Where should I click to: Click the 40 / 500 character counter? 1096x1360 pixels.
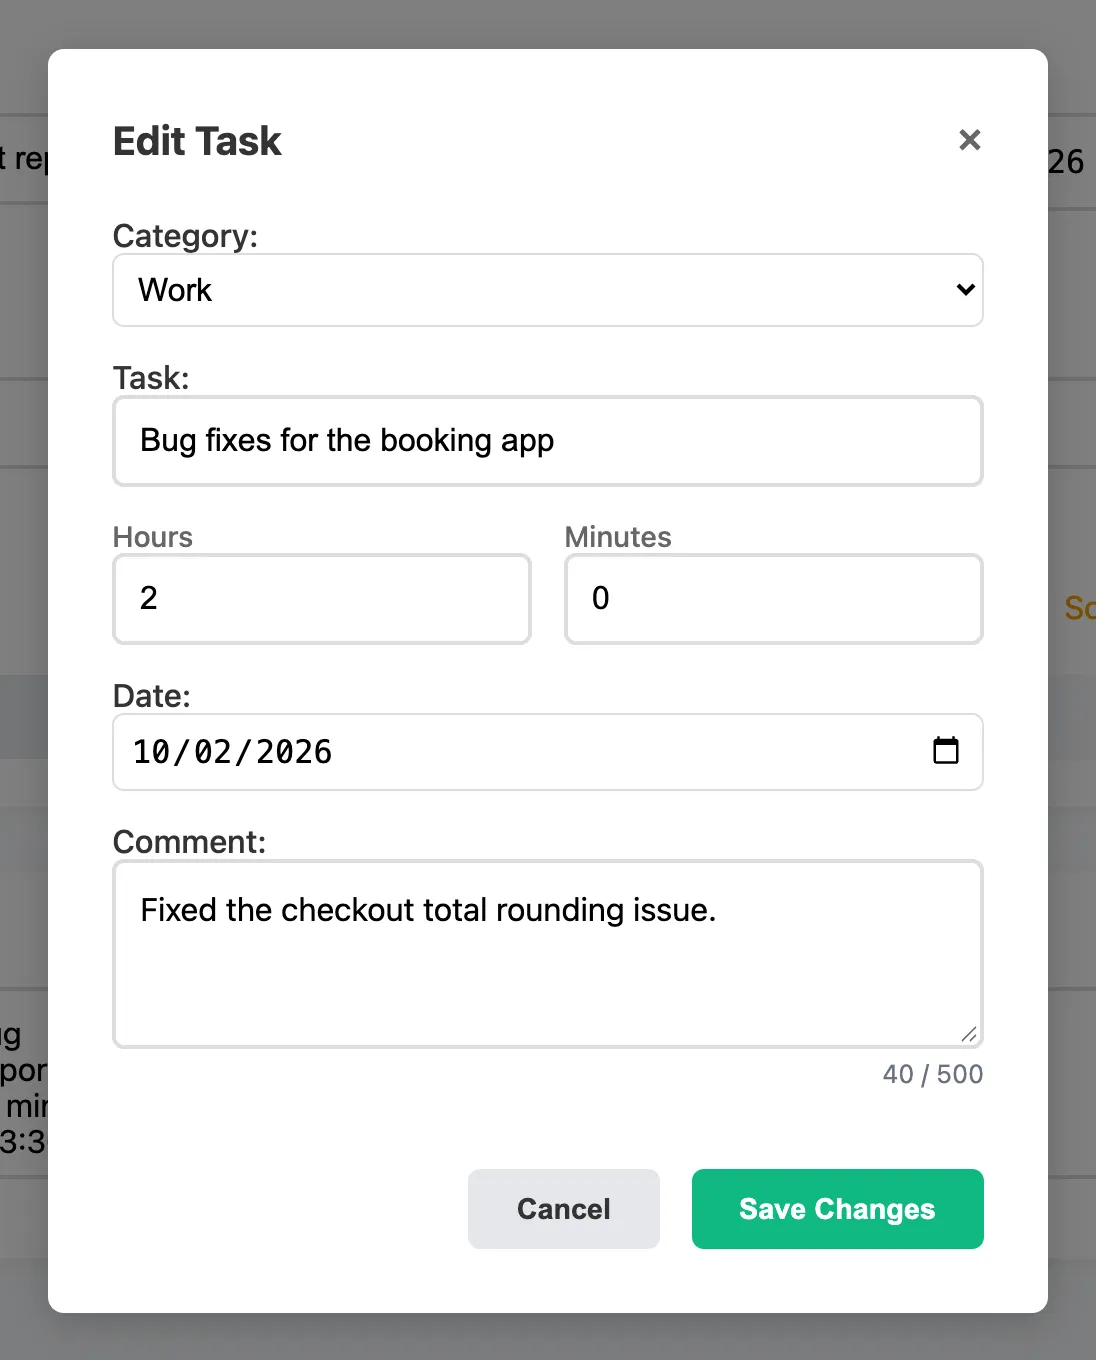coord(933,1074)
